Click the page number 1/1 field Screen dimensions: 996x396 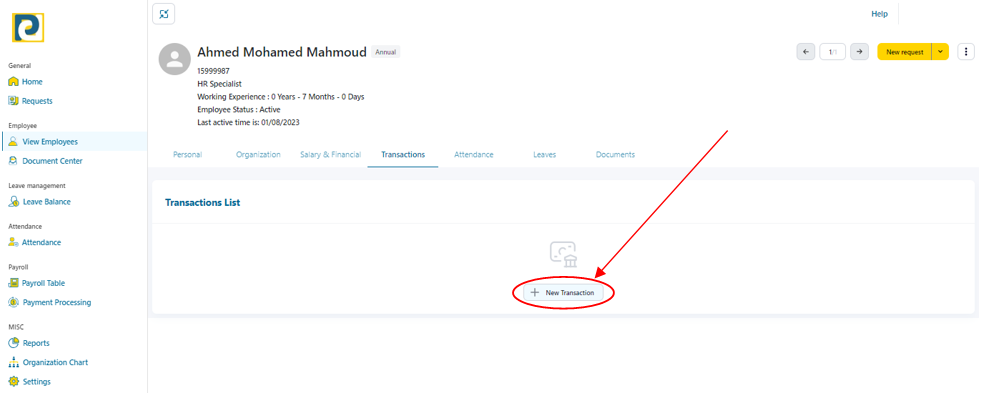832,52
